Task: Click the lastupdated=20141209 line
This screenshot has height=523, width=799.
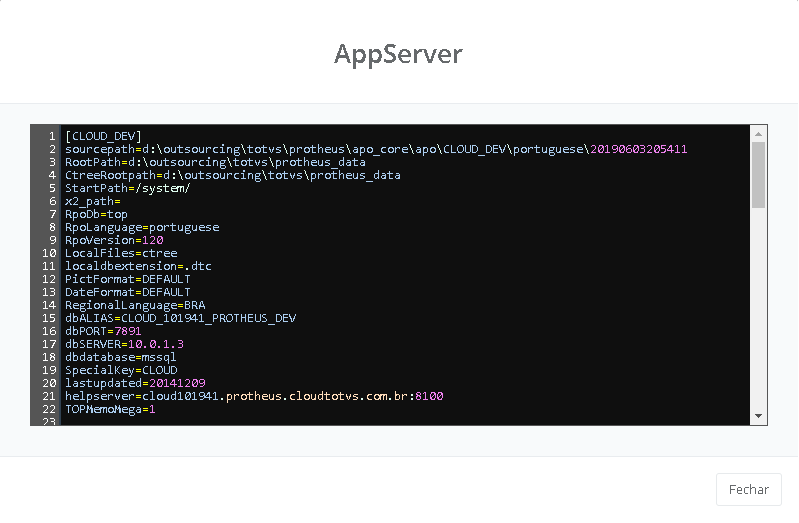Action: tap(135, 383)
